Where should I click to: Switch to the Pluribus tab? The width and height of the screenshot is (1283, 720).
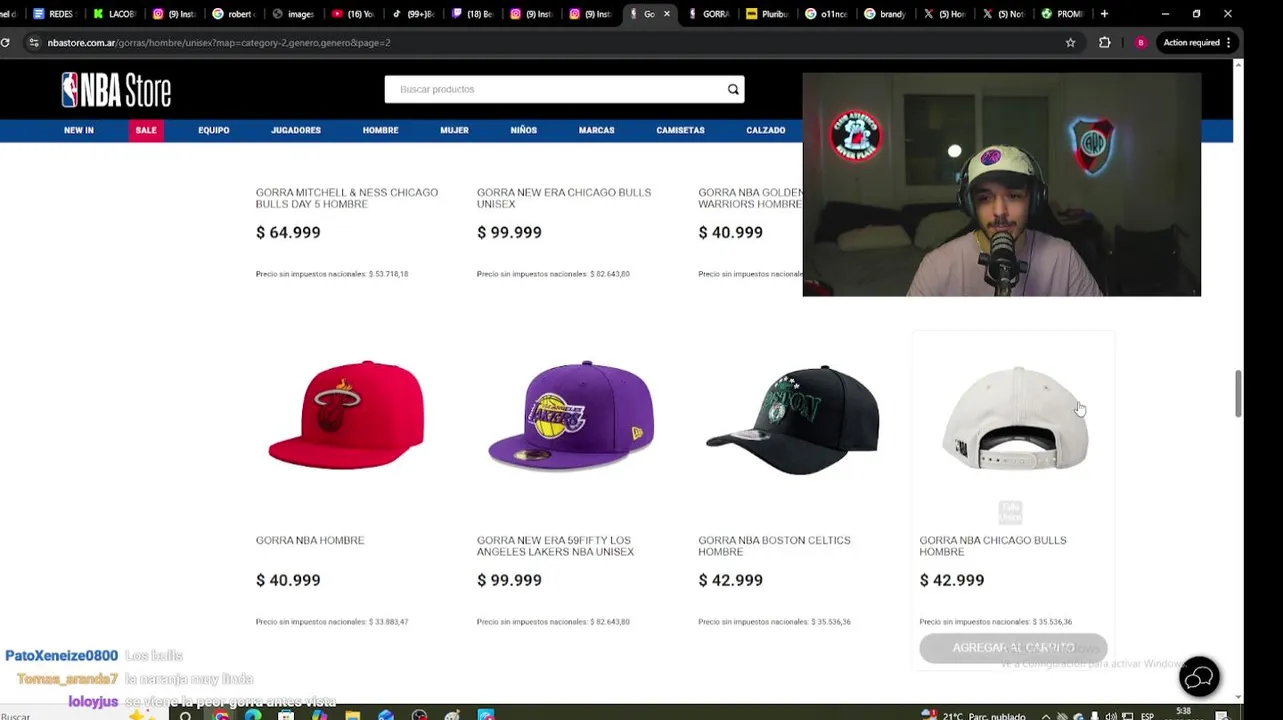click(768, 14)
